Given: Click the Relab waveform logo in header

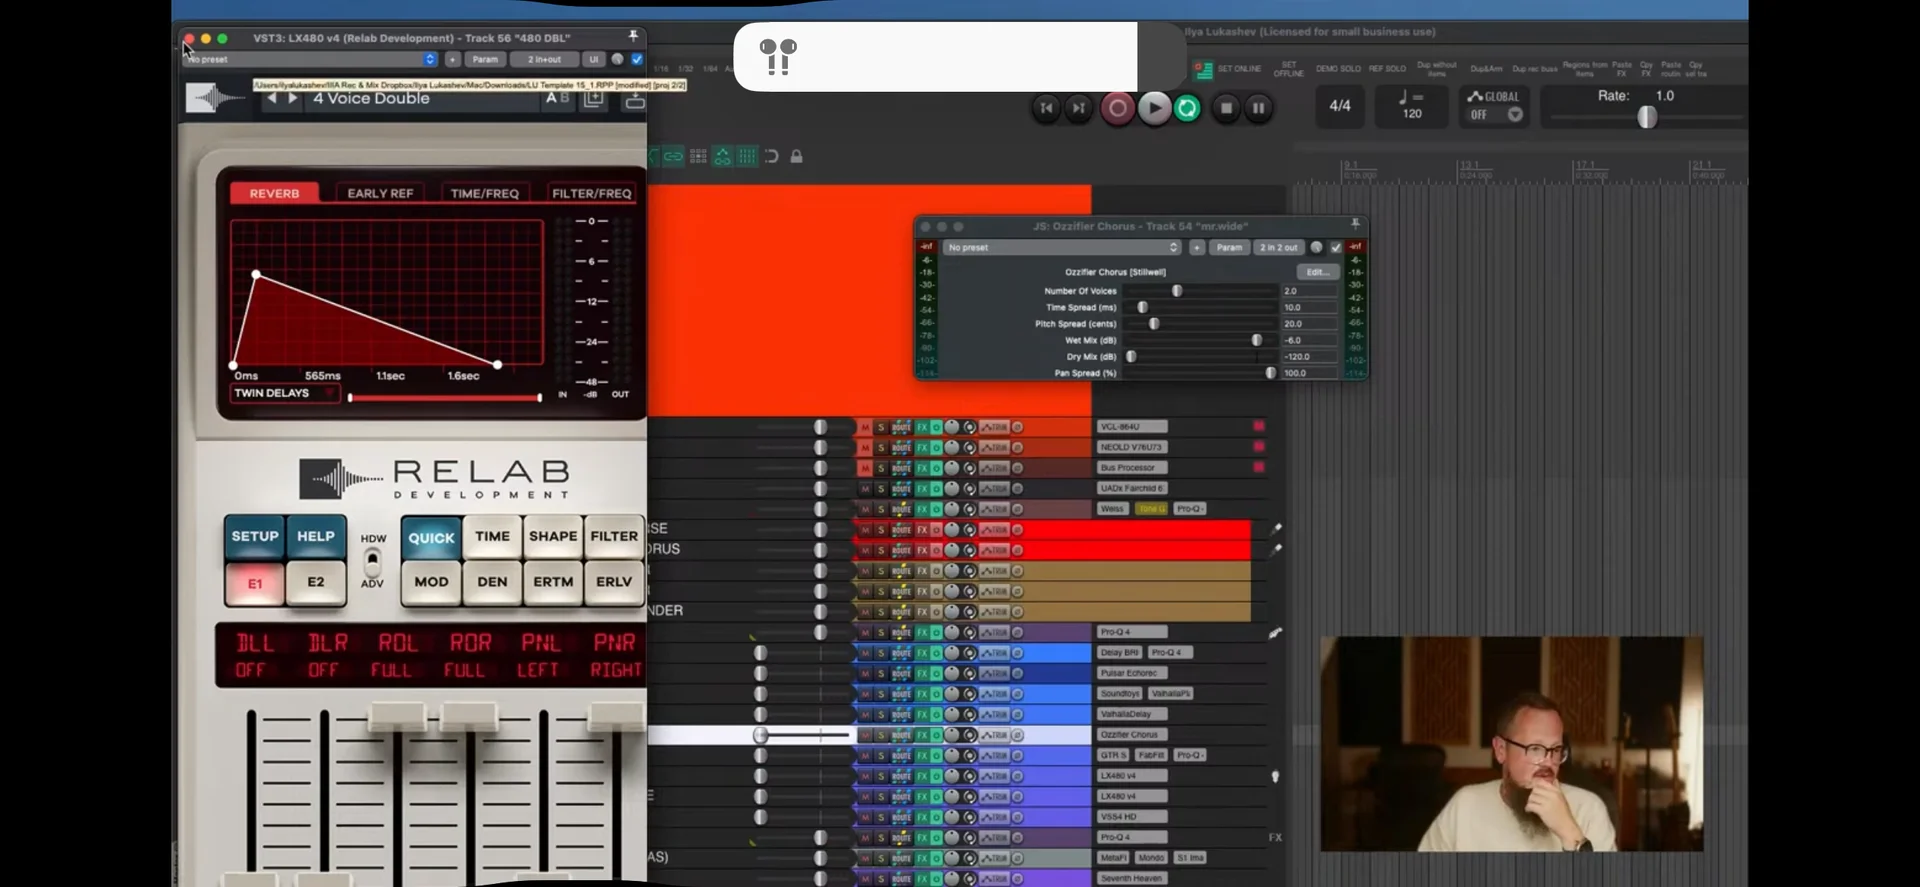Looking at the screenshot, I should tap(215, 98).
